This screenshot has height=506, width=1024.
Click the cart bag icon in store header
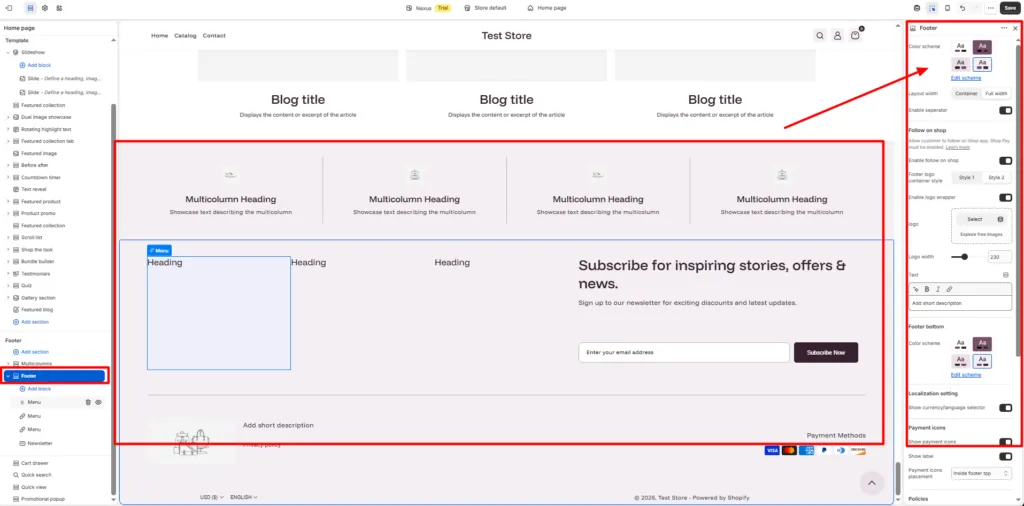point(855,36)
